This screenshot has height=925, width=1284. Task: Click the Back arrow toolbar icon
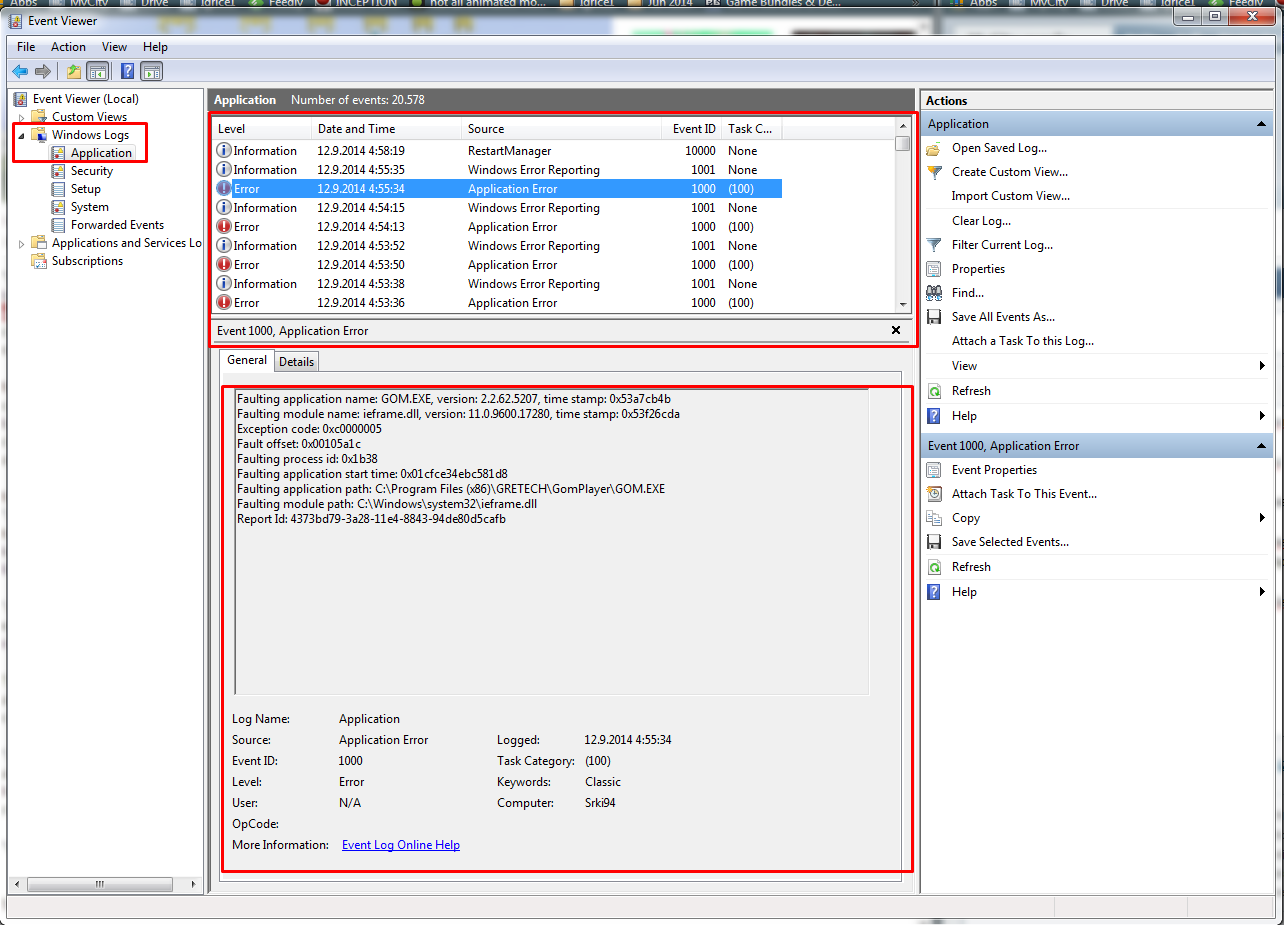click(x=20, y=71)
